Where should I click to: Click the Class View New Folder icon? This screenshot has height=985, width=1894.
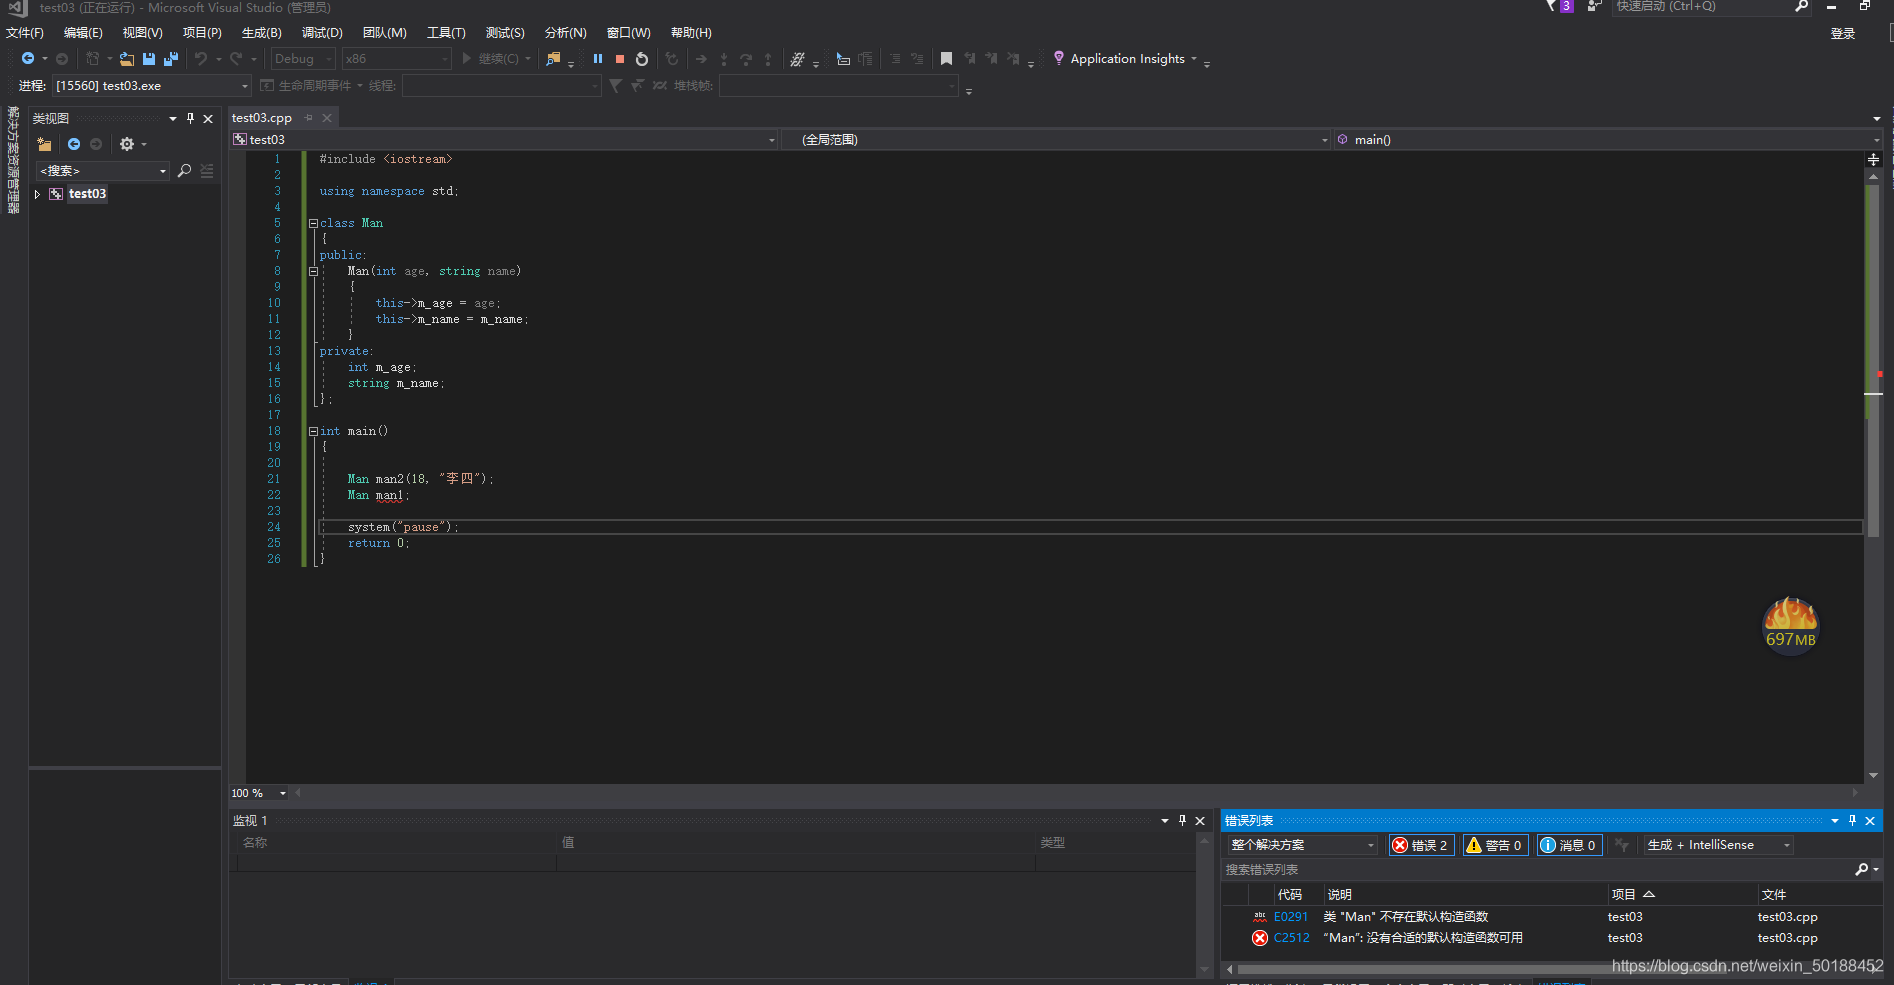click(44, 144)
